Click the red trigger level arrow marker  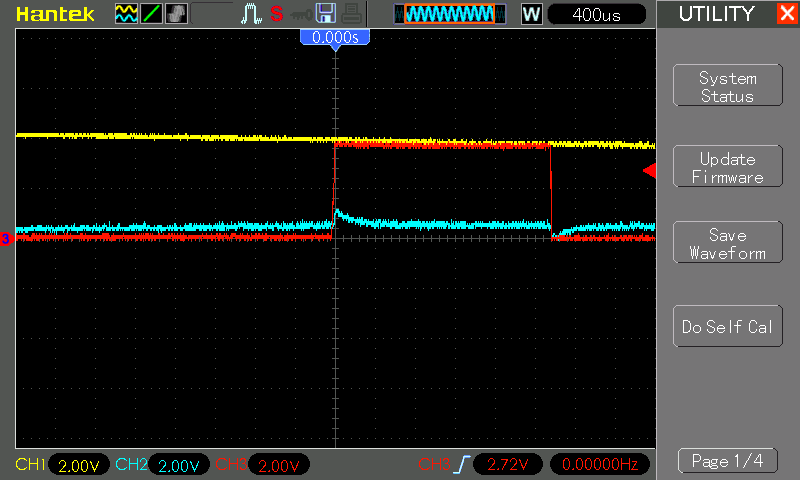point(649,170)
